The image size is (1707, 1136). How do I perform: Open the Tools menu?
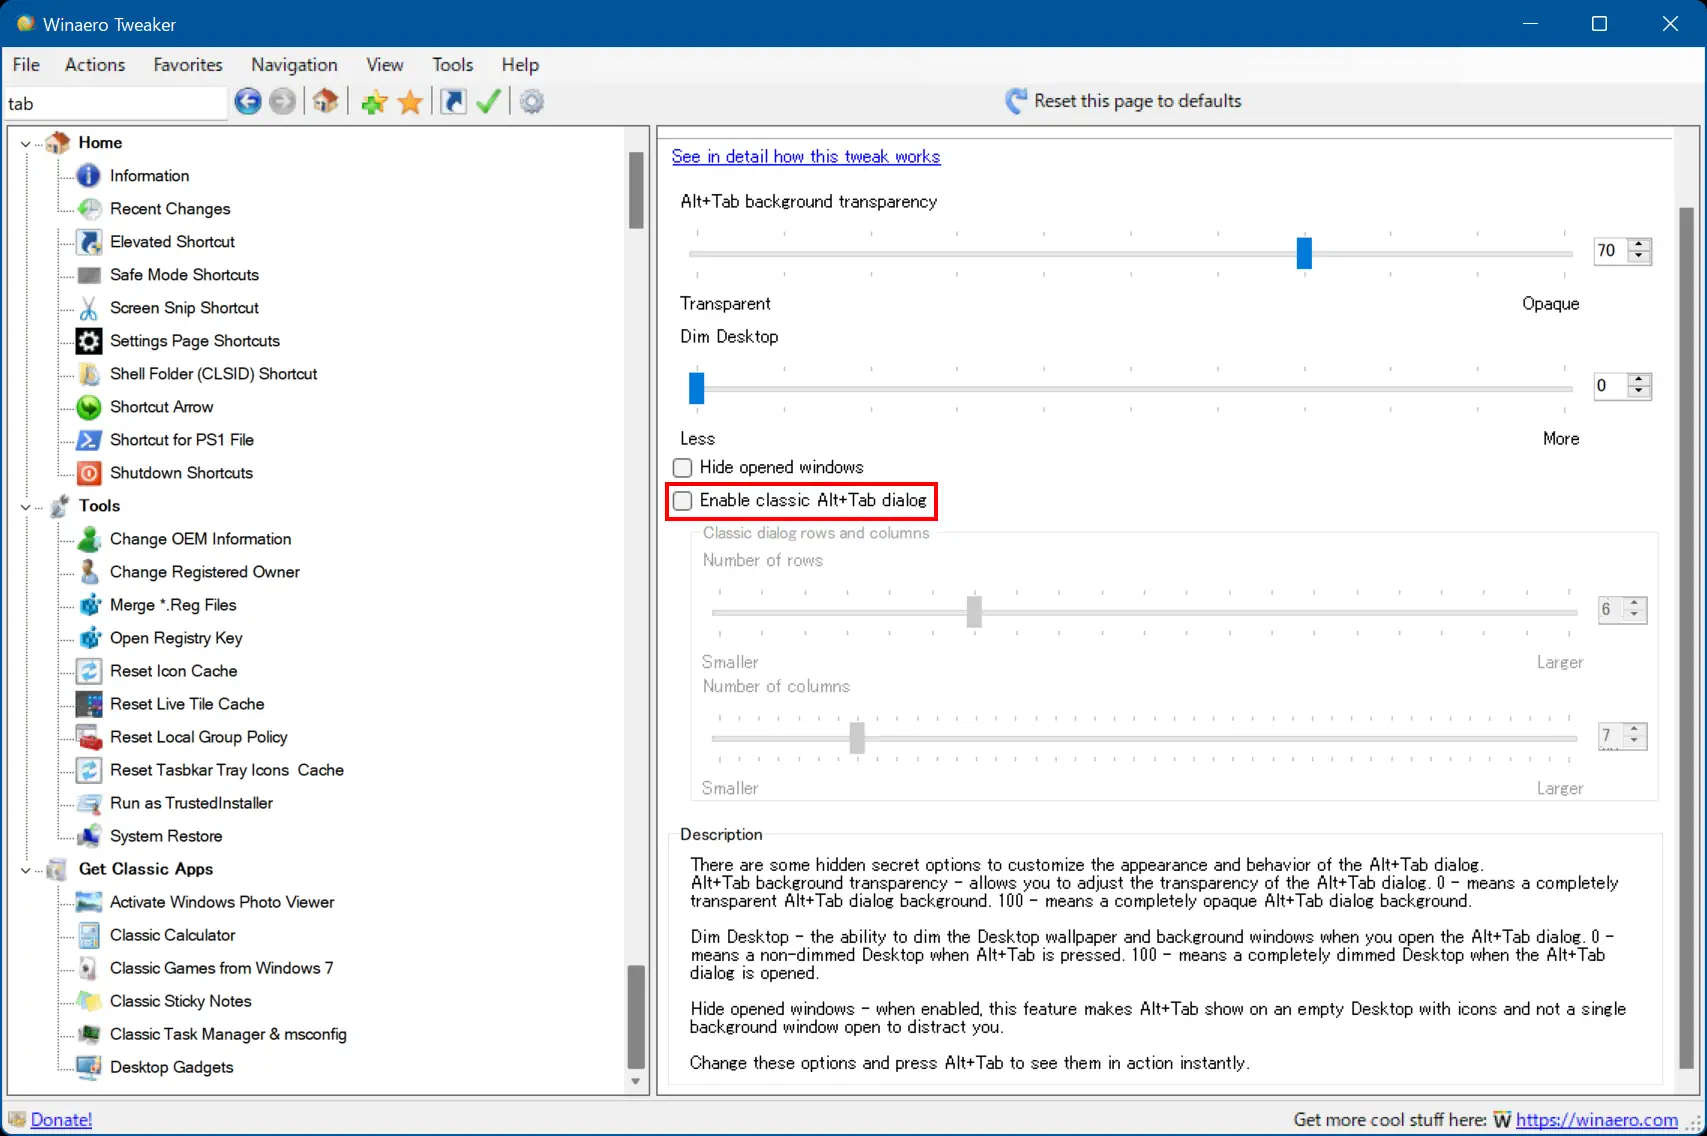pos(452,65)
